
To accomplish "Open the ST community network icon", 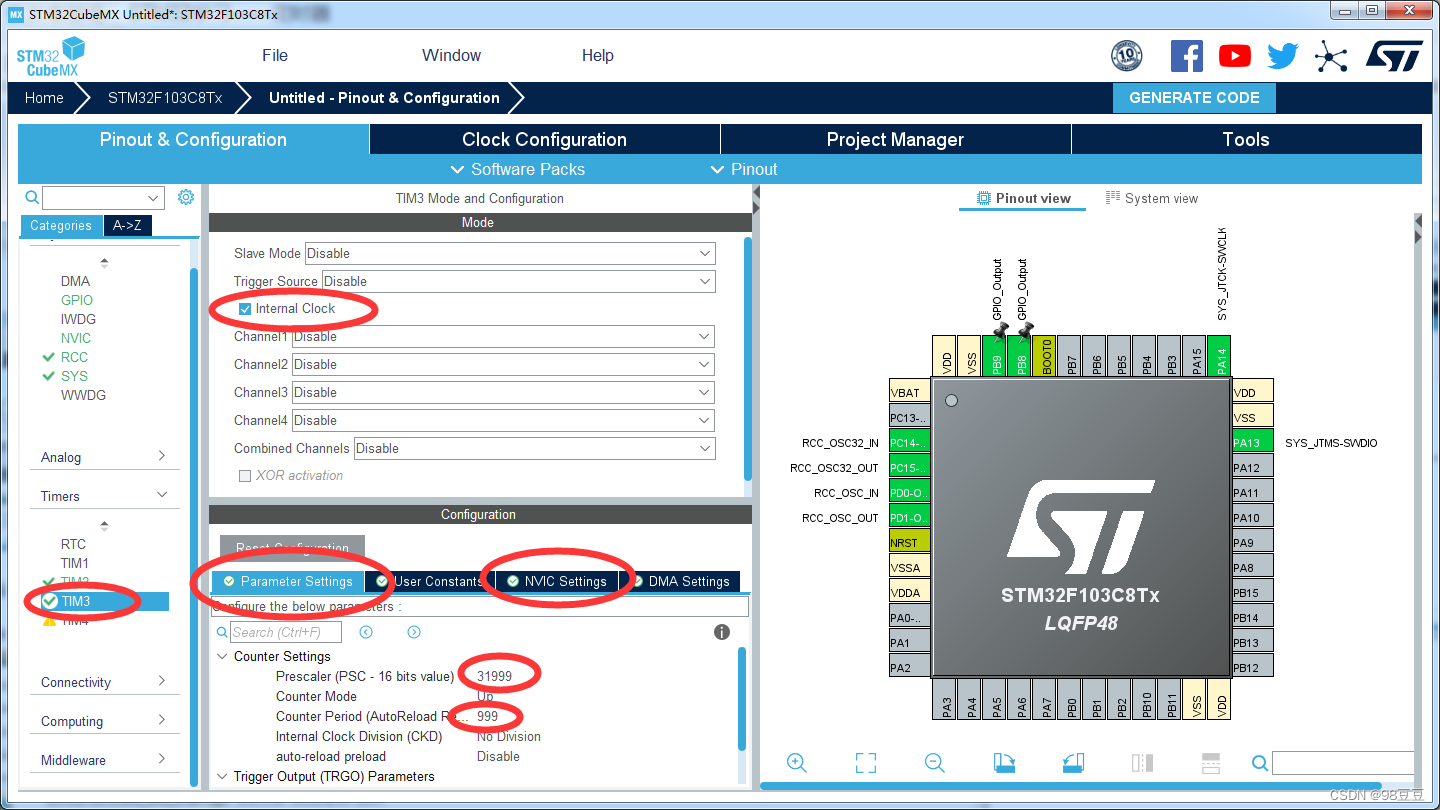I will pos(1331,57).
